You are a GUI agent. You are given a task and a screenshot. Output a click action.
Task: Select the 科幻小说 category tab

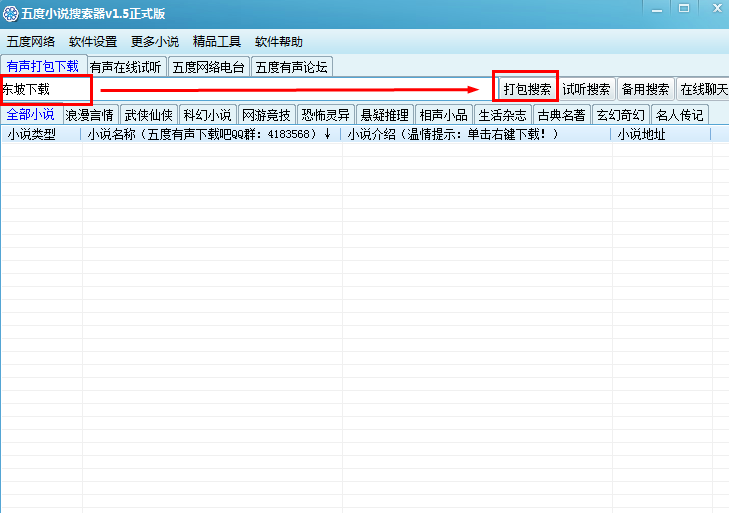point(207,115)
